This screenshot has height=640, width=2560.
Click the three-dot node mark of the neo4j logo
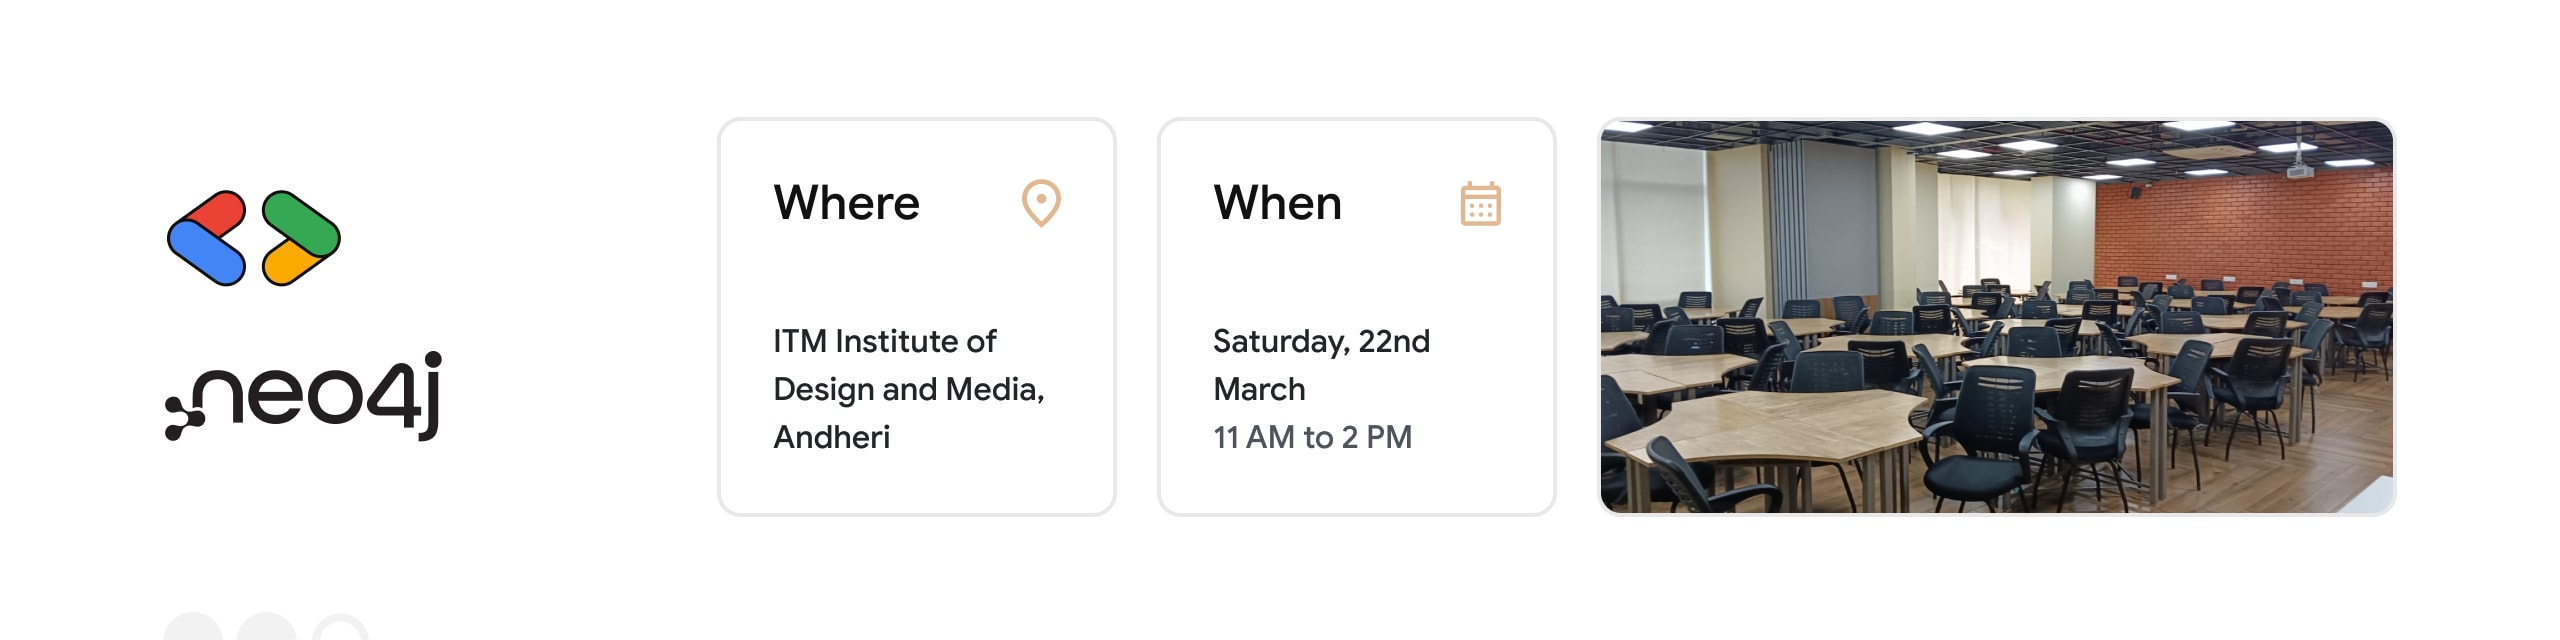[183, 417]
